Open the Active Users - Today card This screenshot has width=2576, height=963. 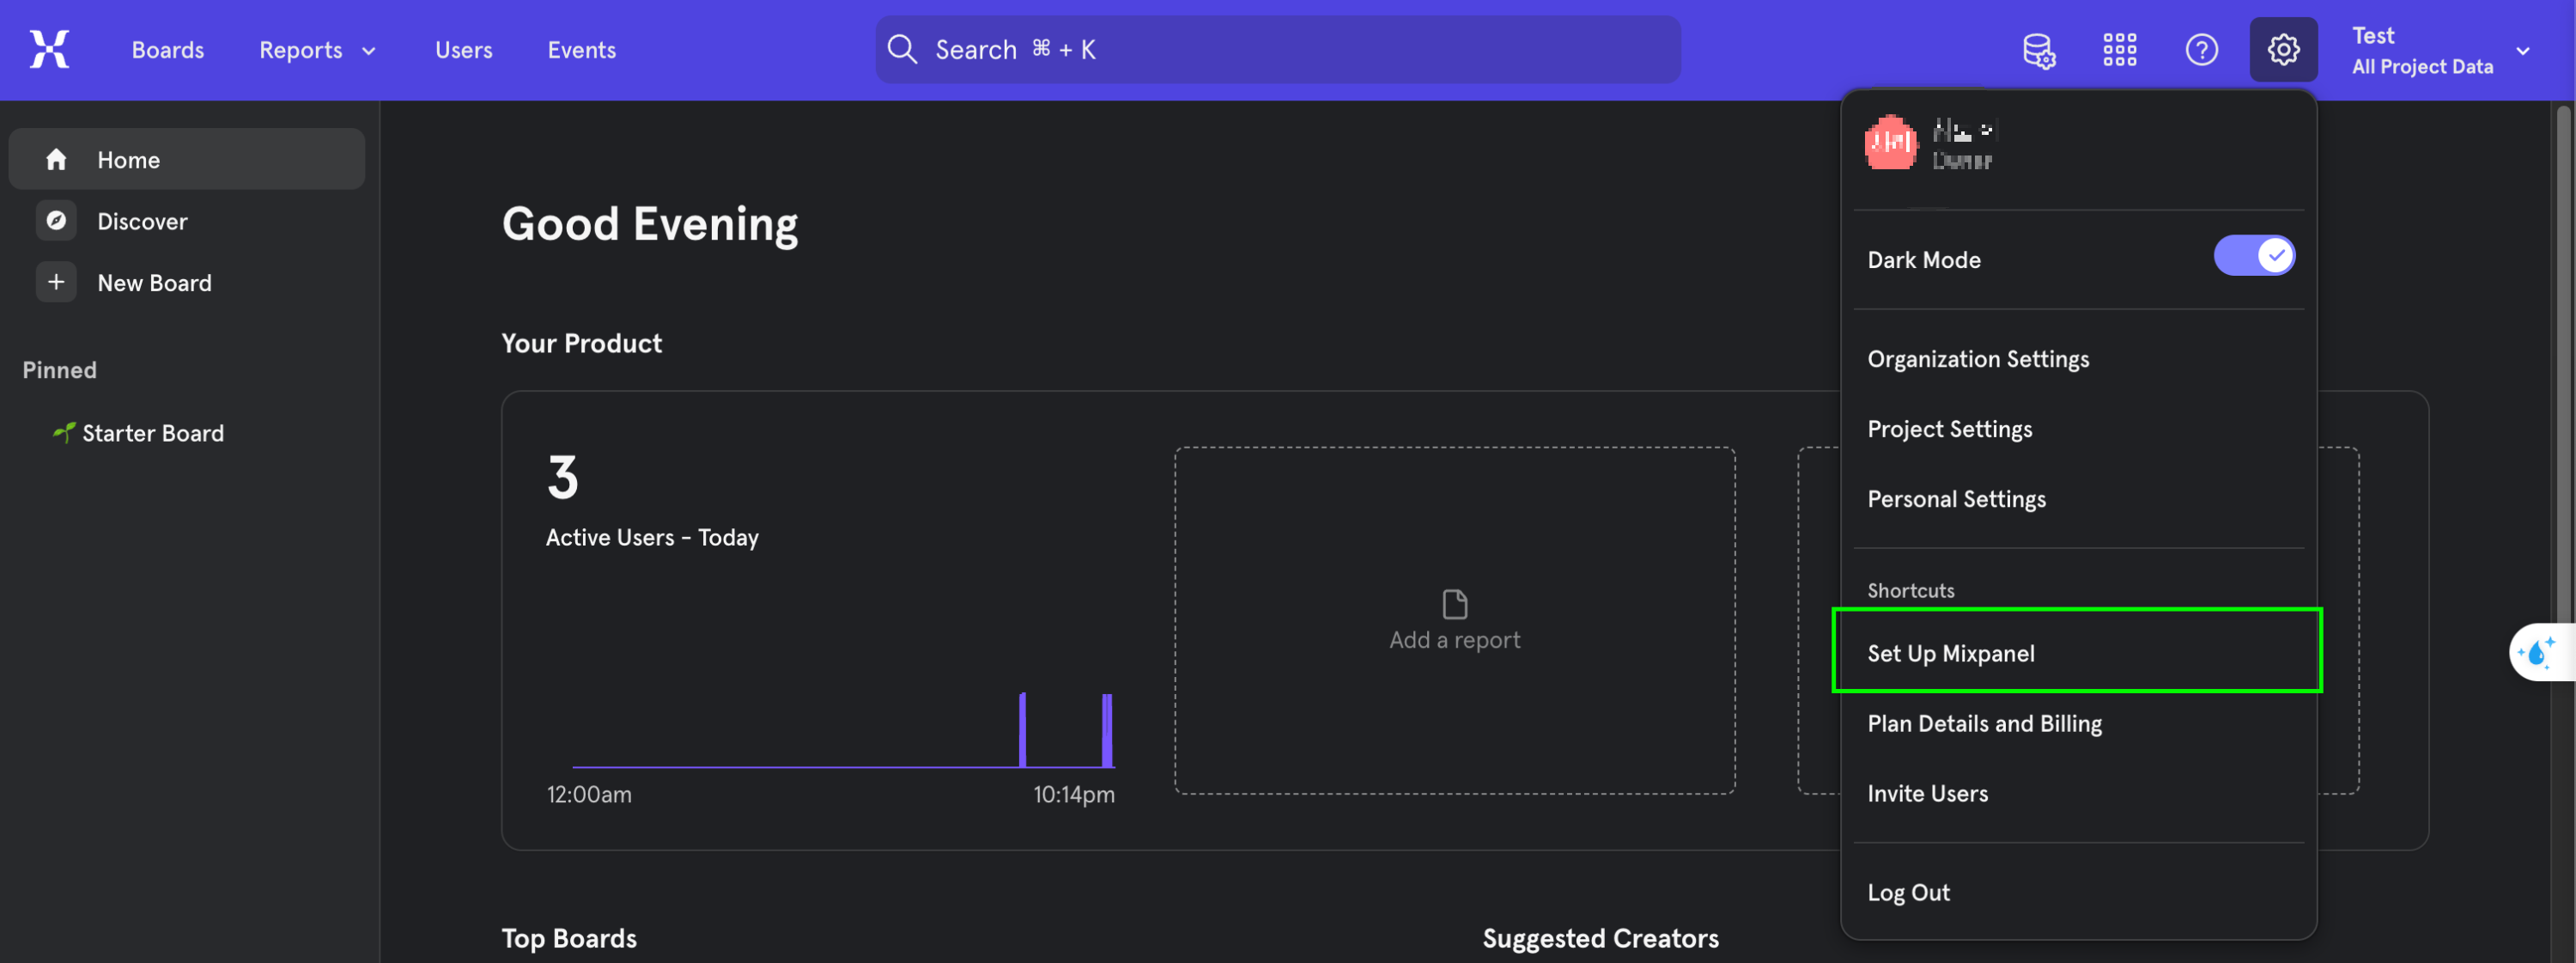click(x=830, y=621)
